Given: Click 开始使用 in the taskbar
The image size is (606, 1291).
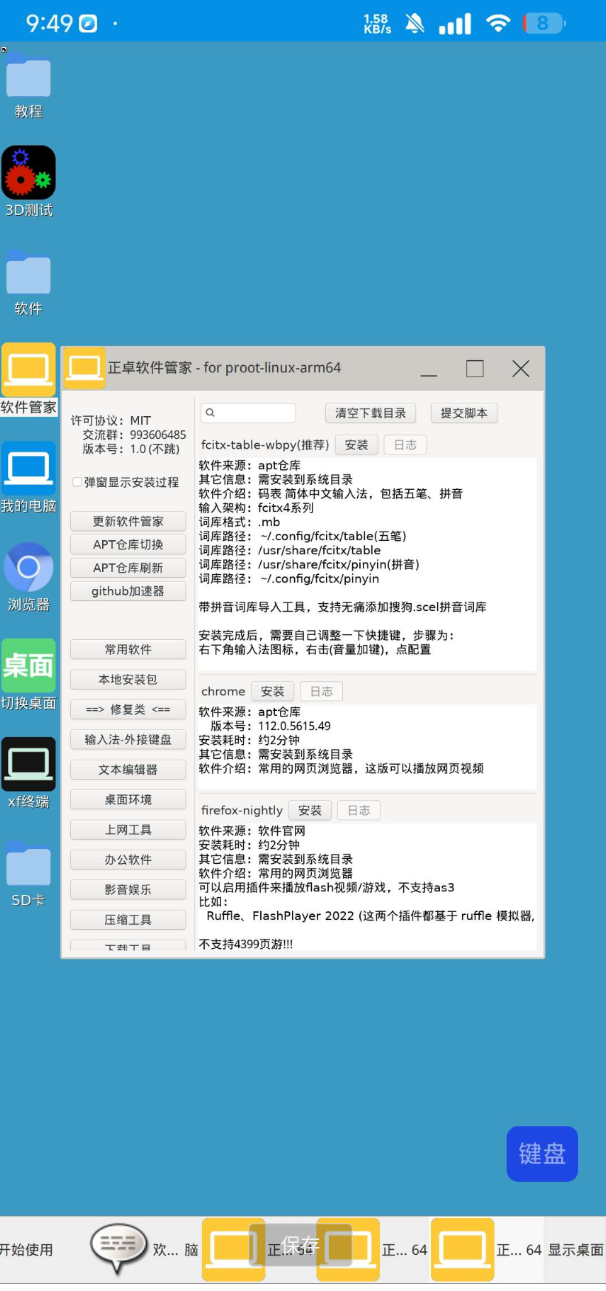Looking at the screenshot, I should (x=26, y=1250).
